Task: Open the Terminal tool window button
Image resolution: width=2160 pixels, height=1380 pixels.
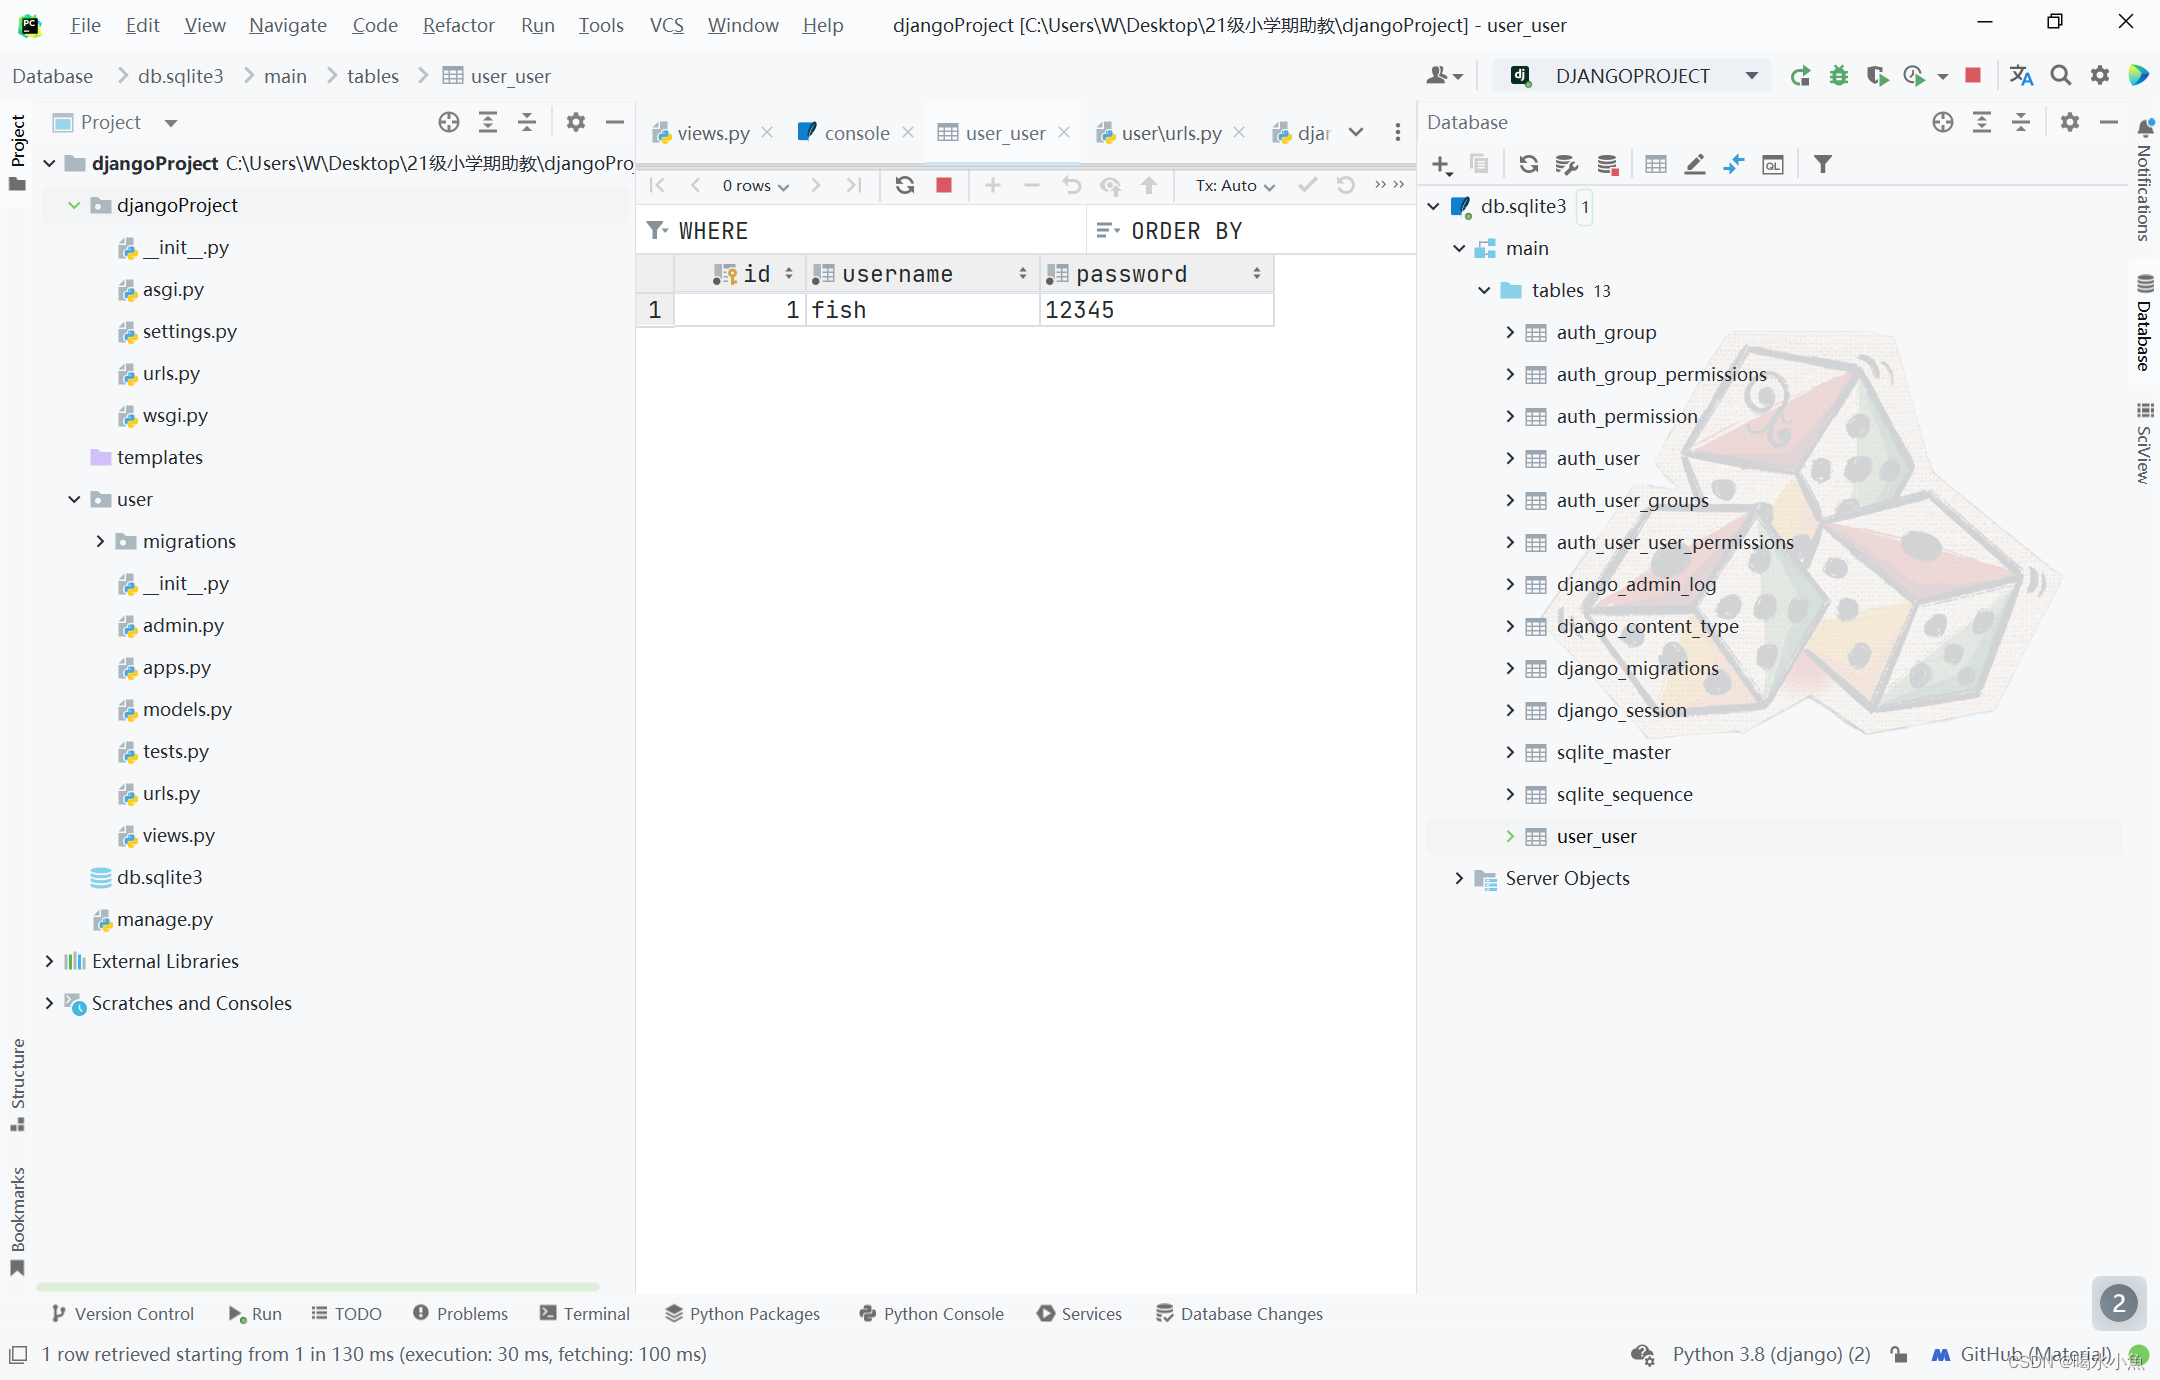Action: click(585, 1313)
